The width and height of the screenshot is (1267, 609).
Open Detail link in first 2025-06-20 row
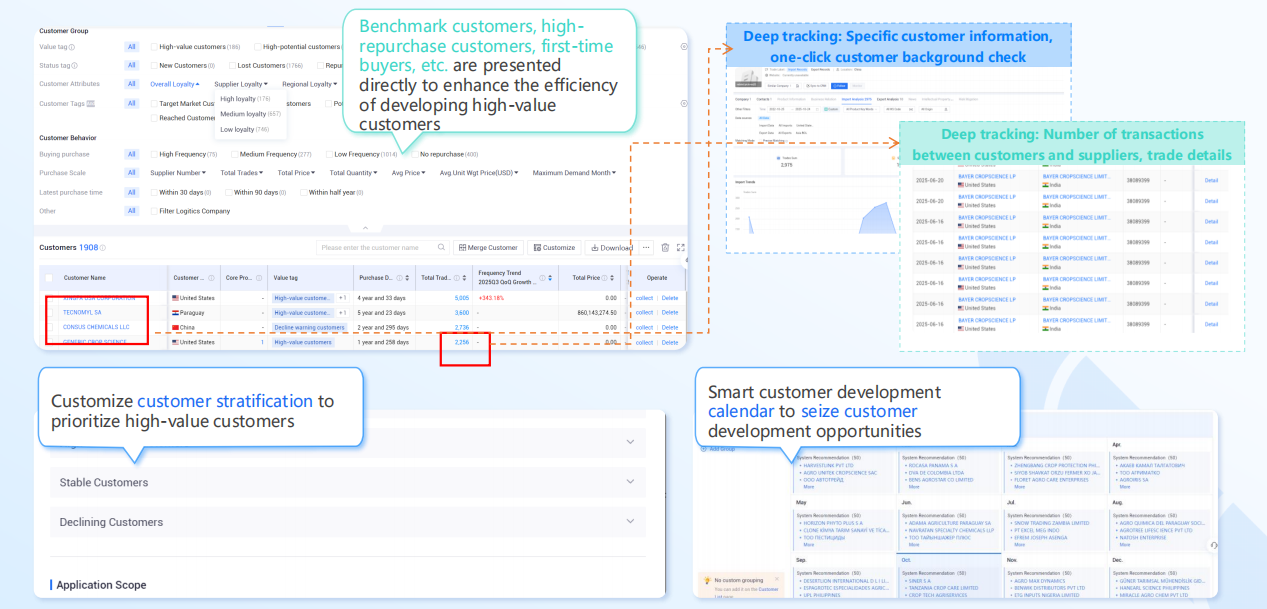pyautogui.click(x=1211, y=180)
